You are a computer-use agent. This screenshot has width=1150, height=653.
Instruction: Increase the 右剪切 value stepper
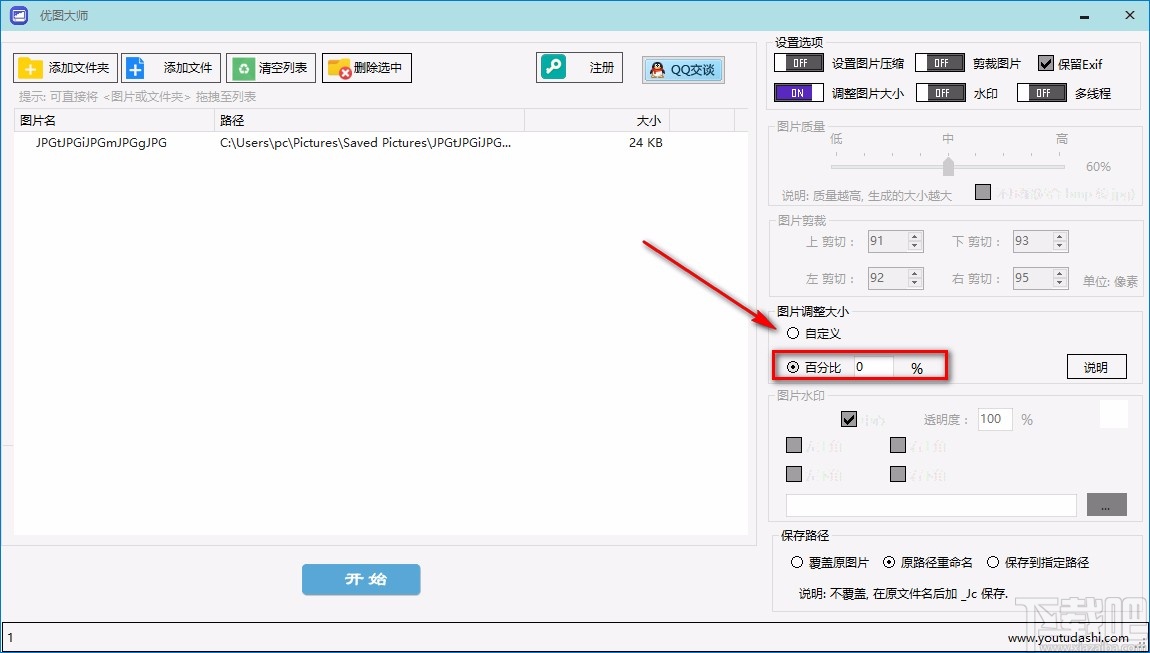[1059, 274]
